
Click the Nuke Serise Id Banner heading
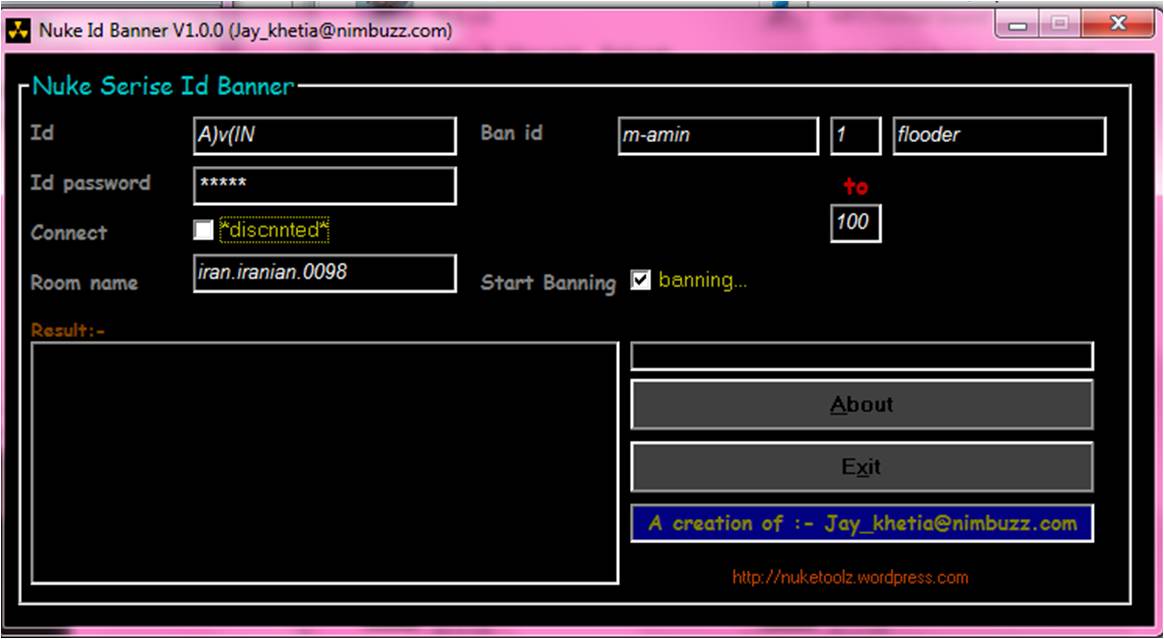click(163, 87)
